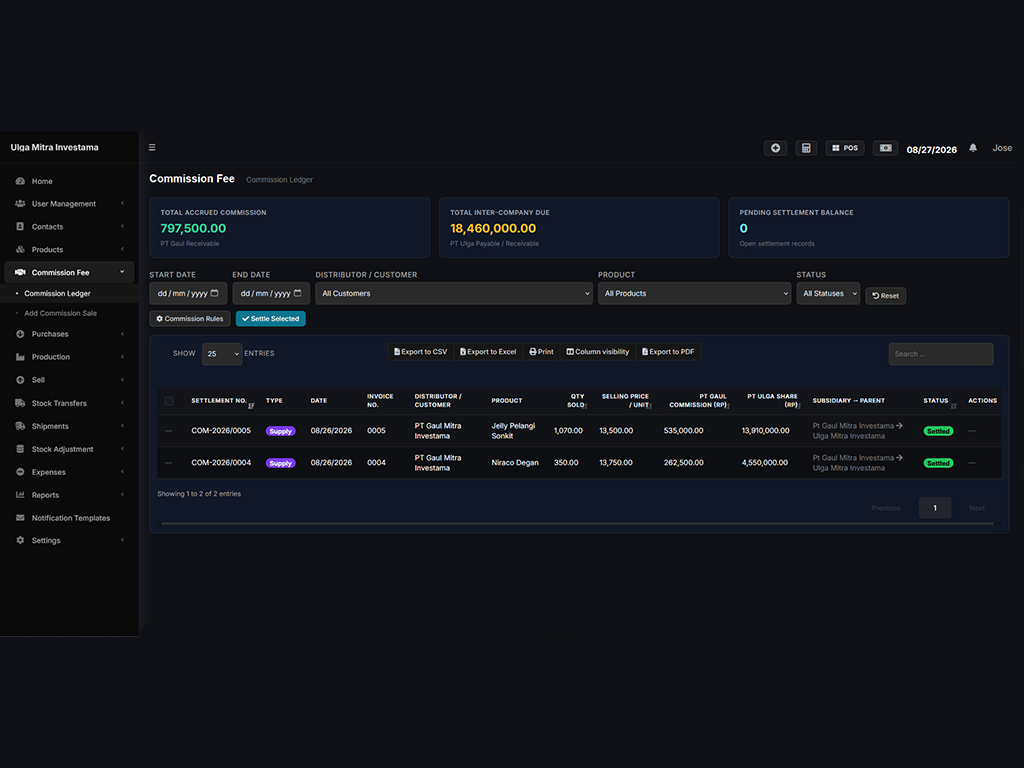Click the Stock Transfers truck icon
This screenshot has width=1024, height=768.
(20, 403)
